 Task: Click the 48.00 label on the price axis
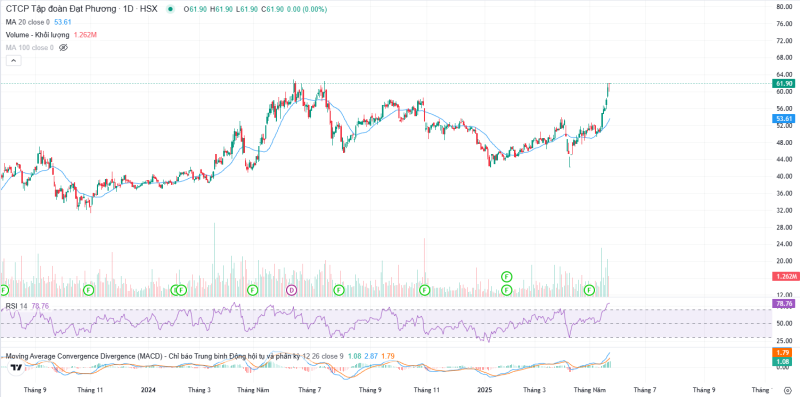coord(783,142)
